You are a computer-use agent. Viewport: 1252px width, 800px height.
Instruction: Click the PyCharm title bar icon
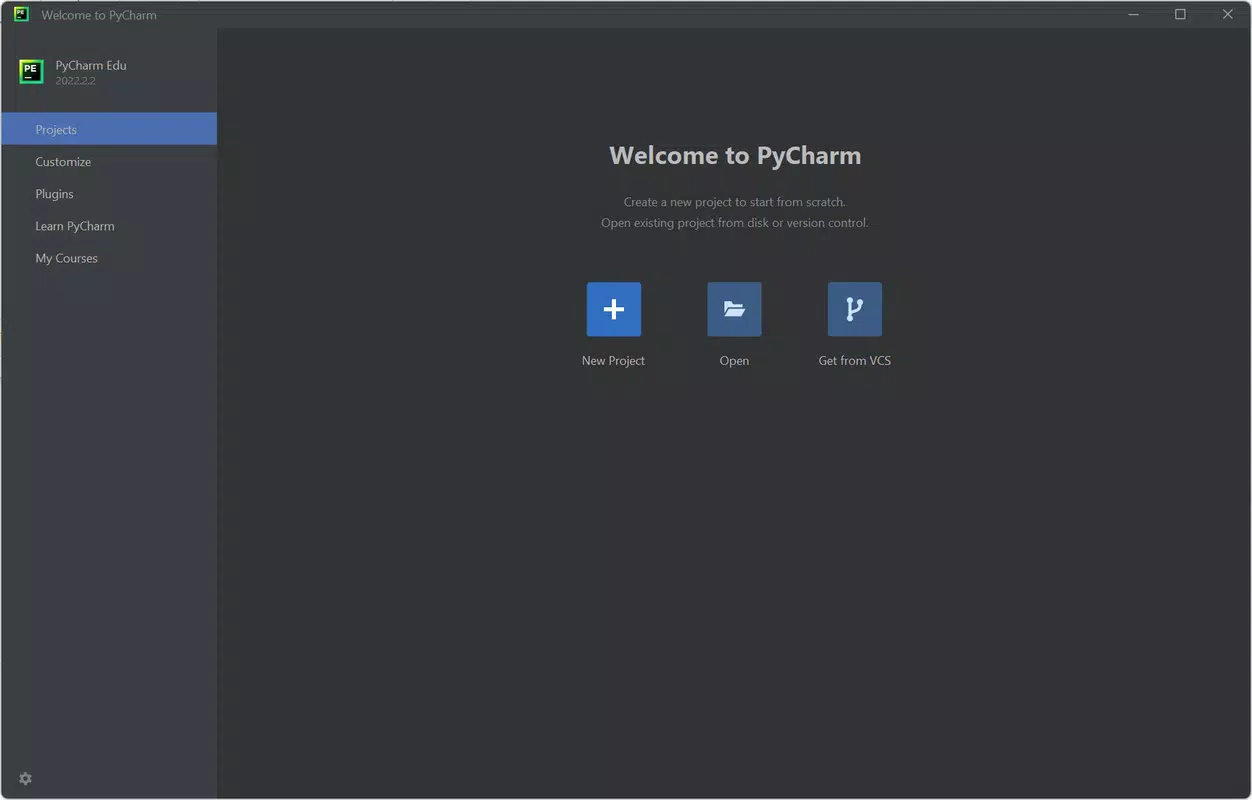click(21, 14)
